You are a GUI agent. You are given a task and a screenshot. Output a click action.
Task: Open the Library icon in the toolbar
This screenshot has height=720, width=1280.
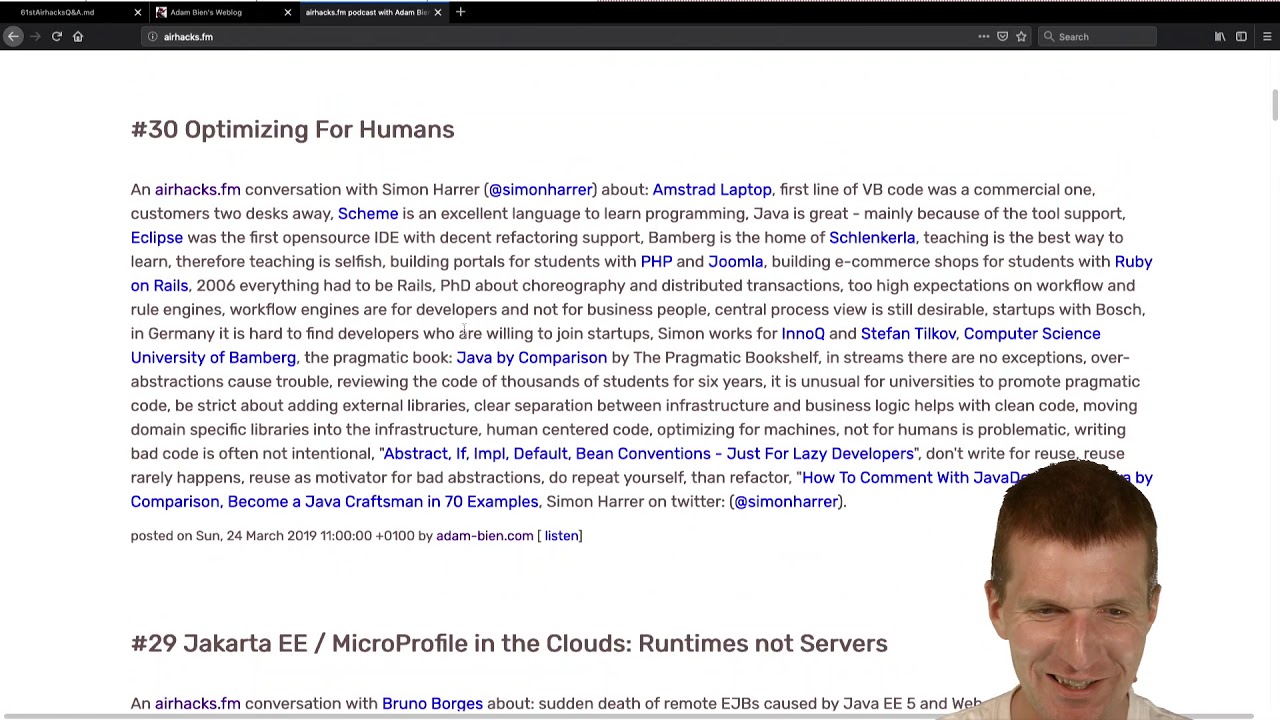1220,37
